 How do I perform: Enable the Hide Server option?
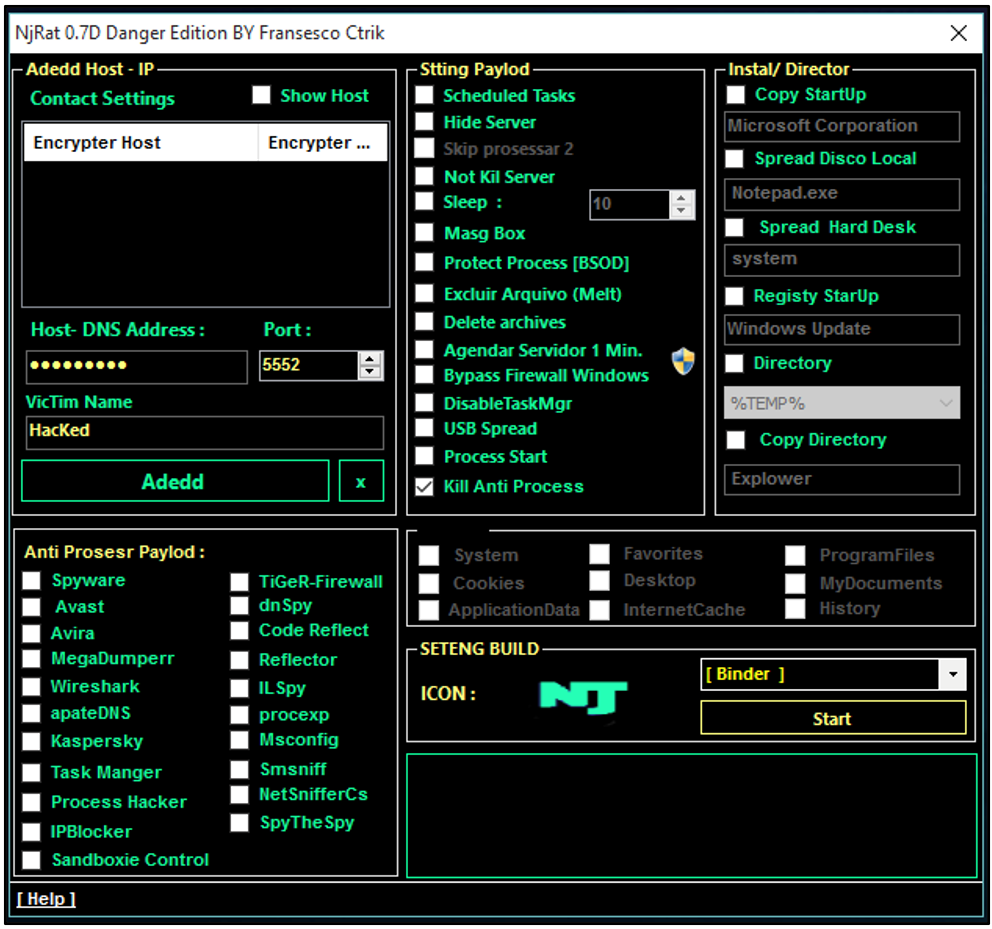(x=424, y=123)
